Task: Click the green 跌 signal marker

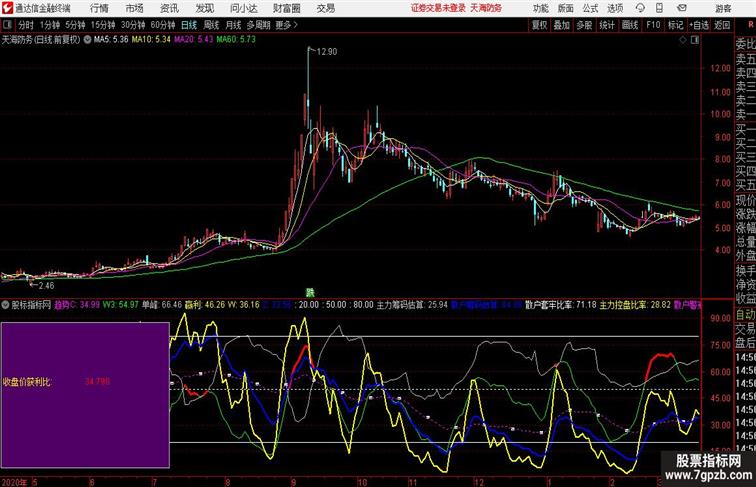Action: pyautogui.click(x=310, y=293)
